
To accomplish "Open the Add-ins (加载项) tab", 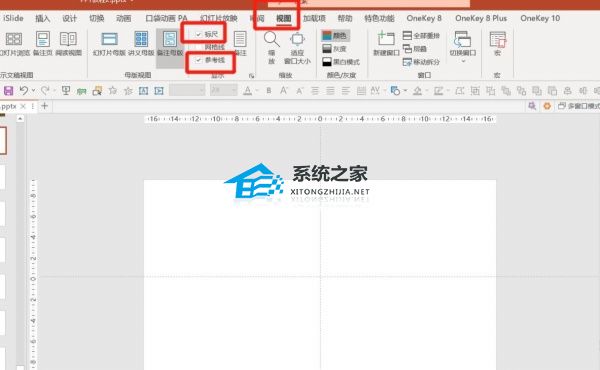I will coord(314,18).
